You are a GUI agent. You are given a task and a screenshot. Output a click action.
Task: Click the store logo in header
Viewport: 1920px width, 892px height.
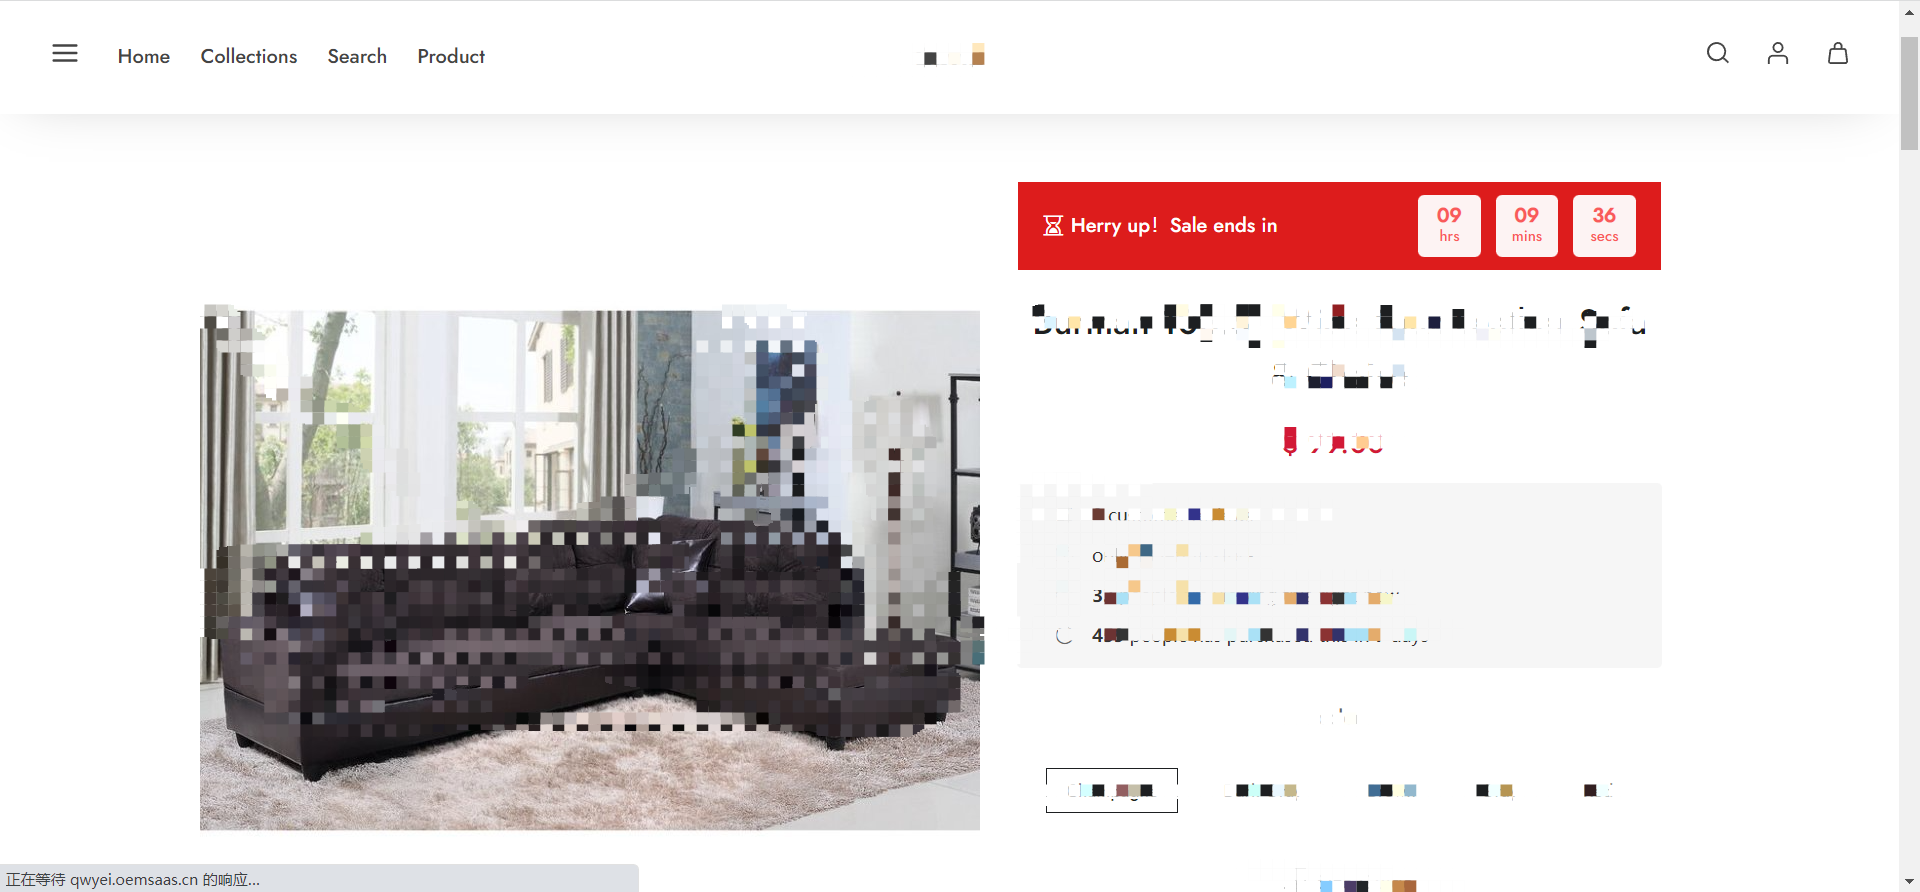tap(951, 55)
